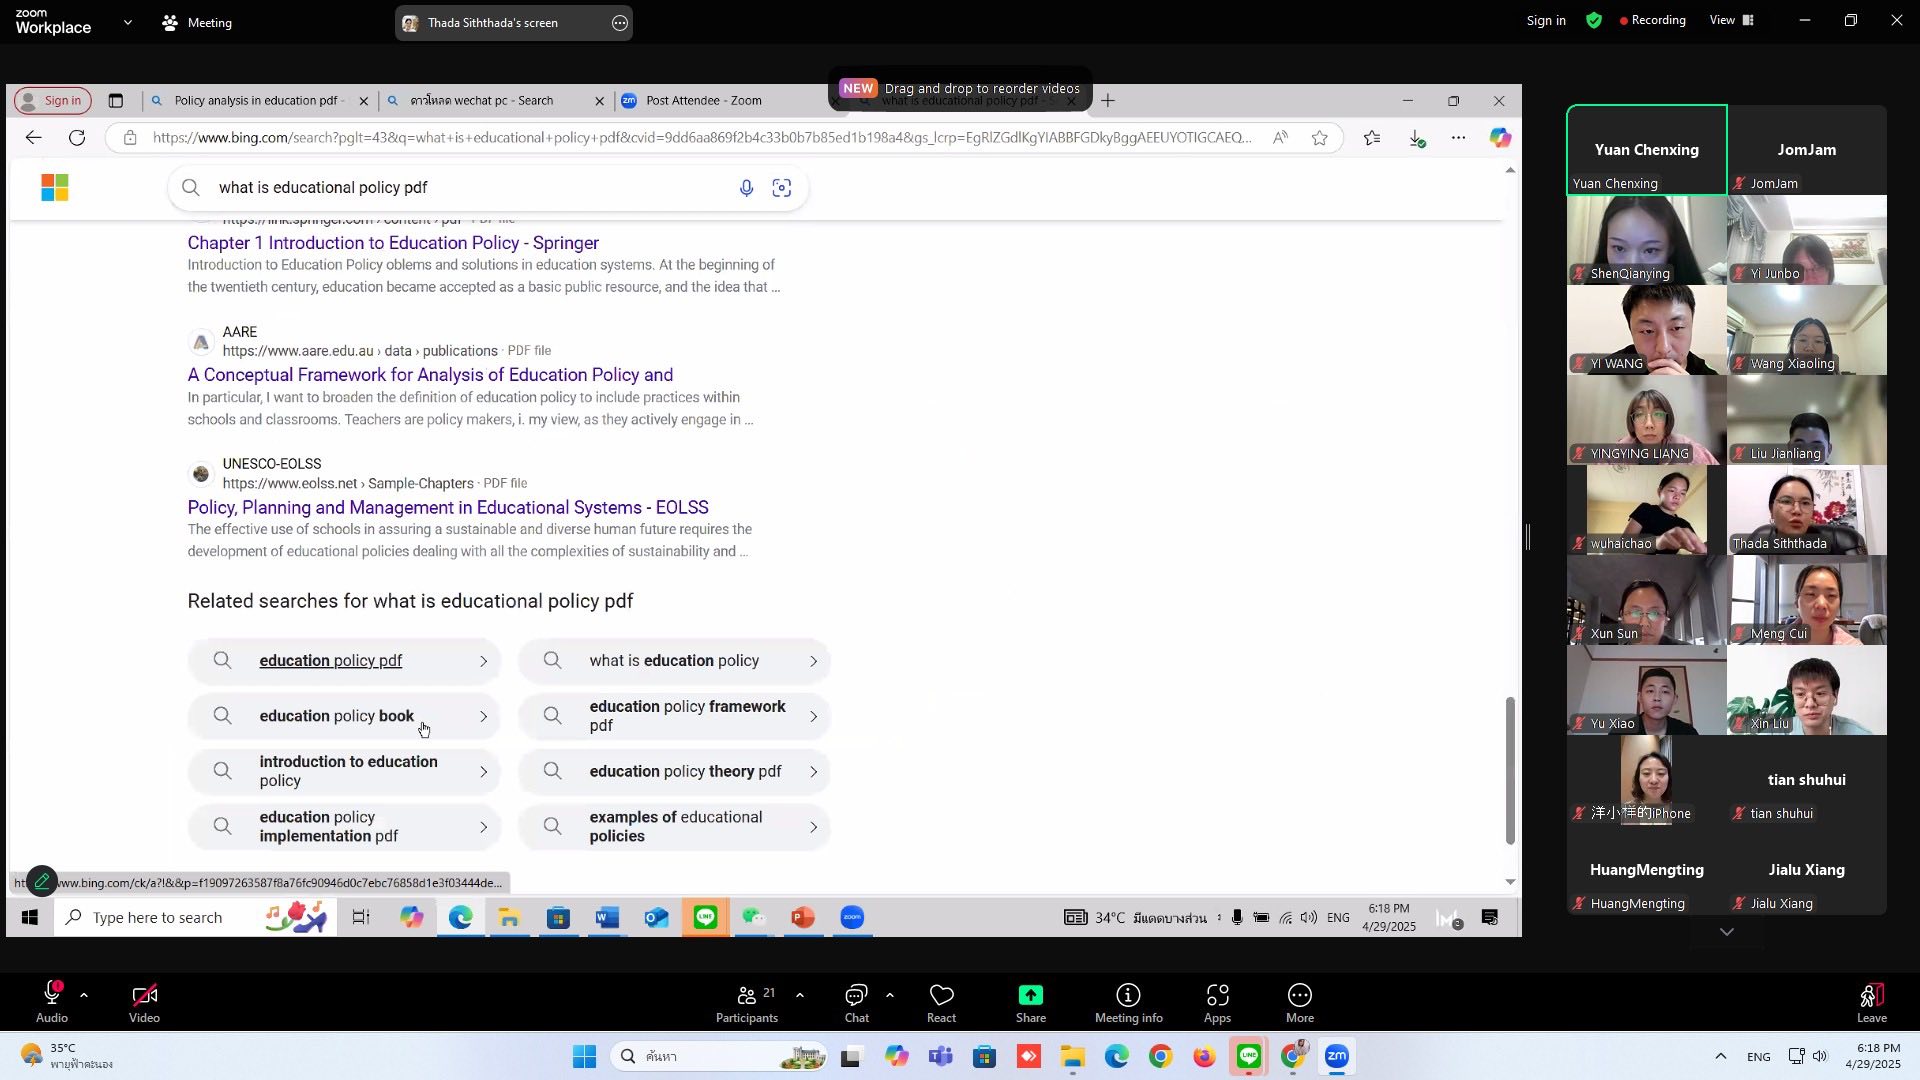Add page to favorites star

tap(1320, 138)
